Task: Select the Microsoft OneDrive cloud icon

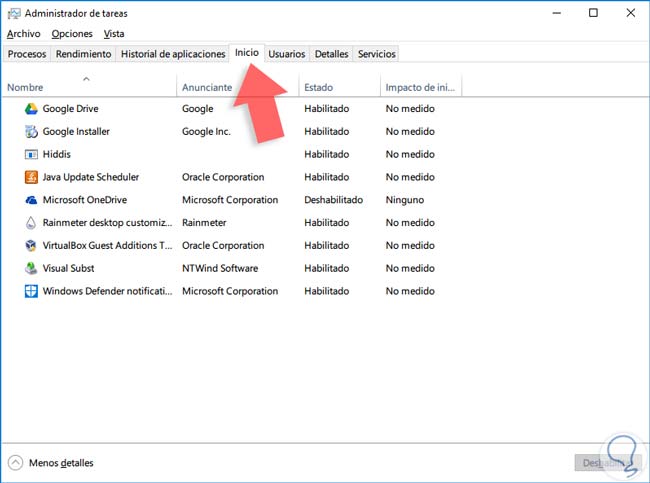Action: tap(31, 200)
